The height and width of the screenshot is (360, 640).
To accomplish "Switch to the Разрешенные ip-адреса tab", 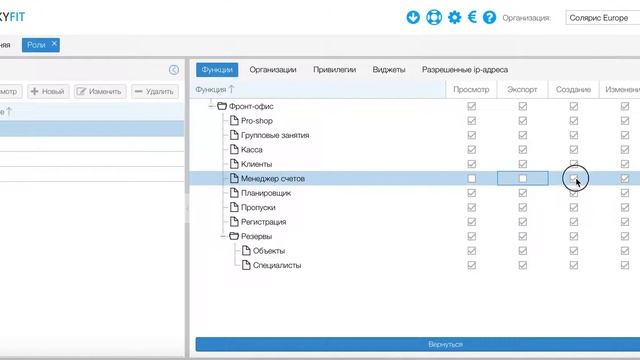I will point(465,70).
